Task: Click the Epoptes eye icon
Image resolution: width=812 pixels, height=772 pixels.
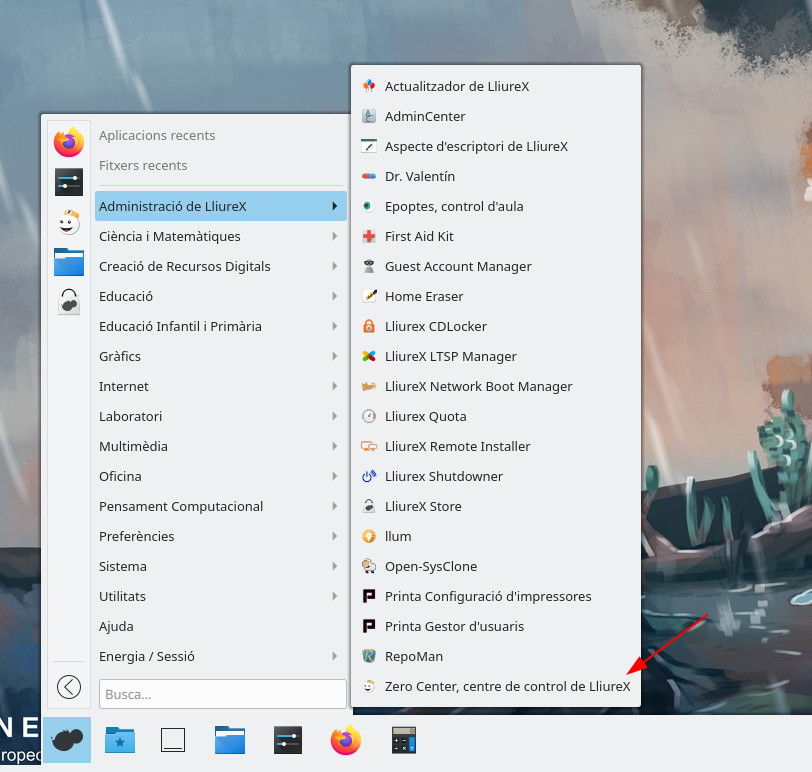Action: point(369,206)
